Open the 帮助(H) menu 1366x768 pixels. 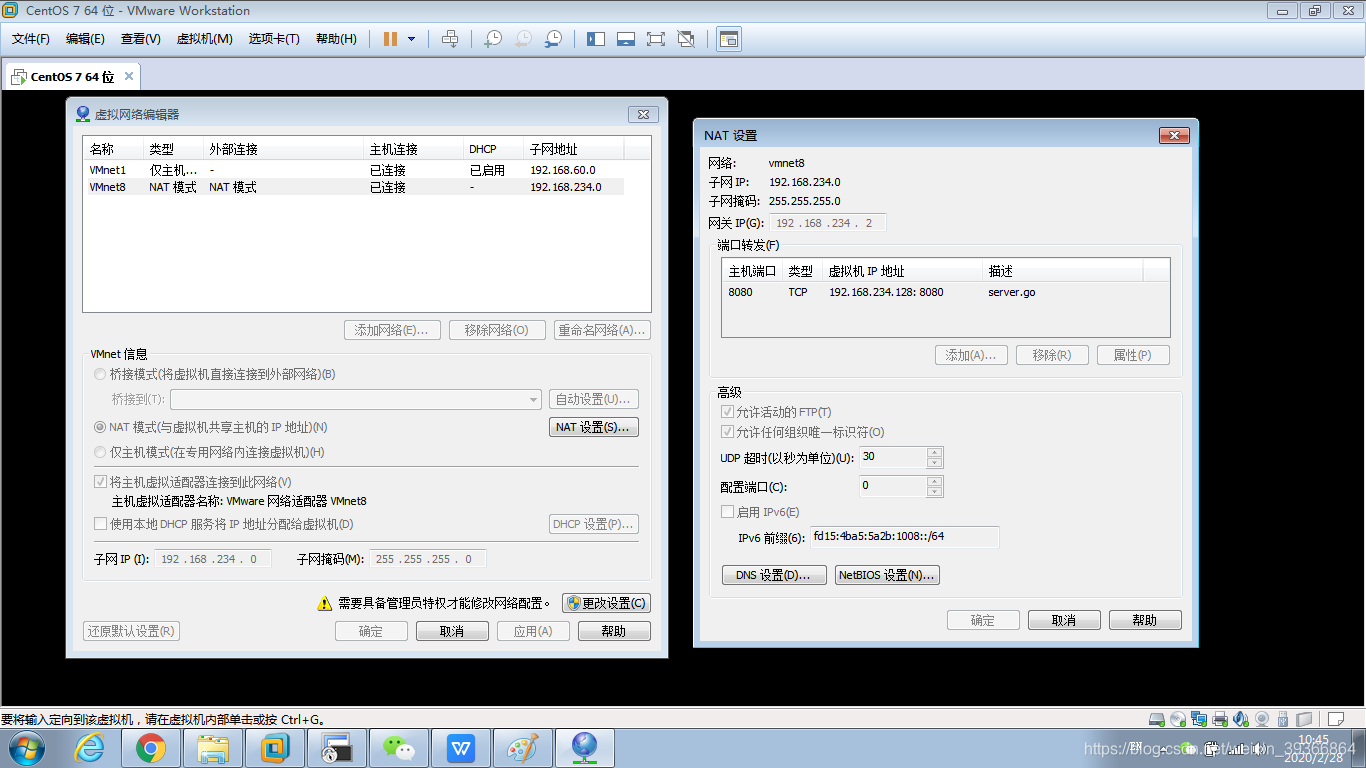point(336,39)
